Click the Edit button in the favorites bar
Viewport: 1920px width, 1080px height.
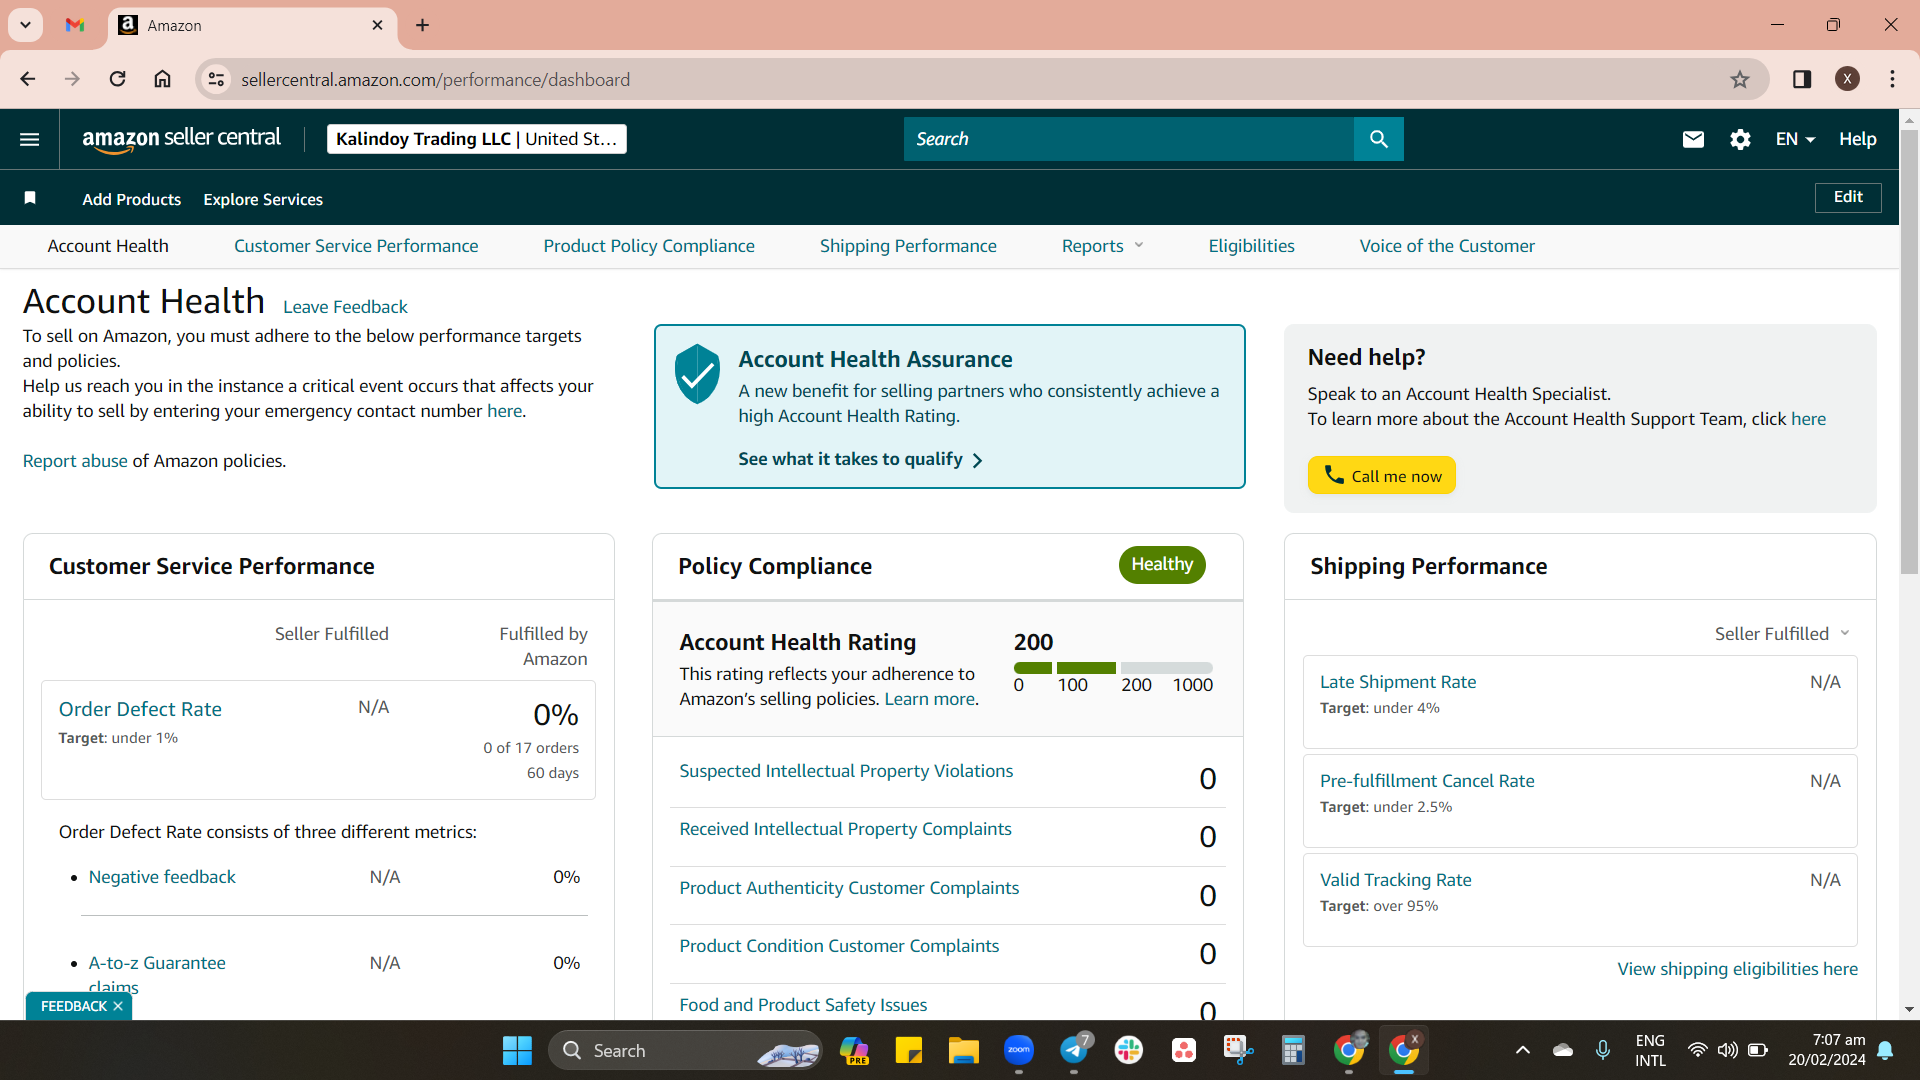click(x=1848, y=197)
